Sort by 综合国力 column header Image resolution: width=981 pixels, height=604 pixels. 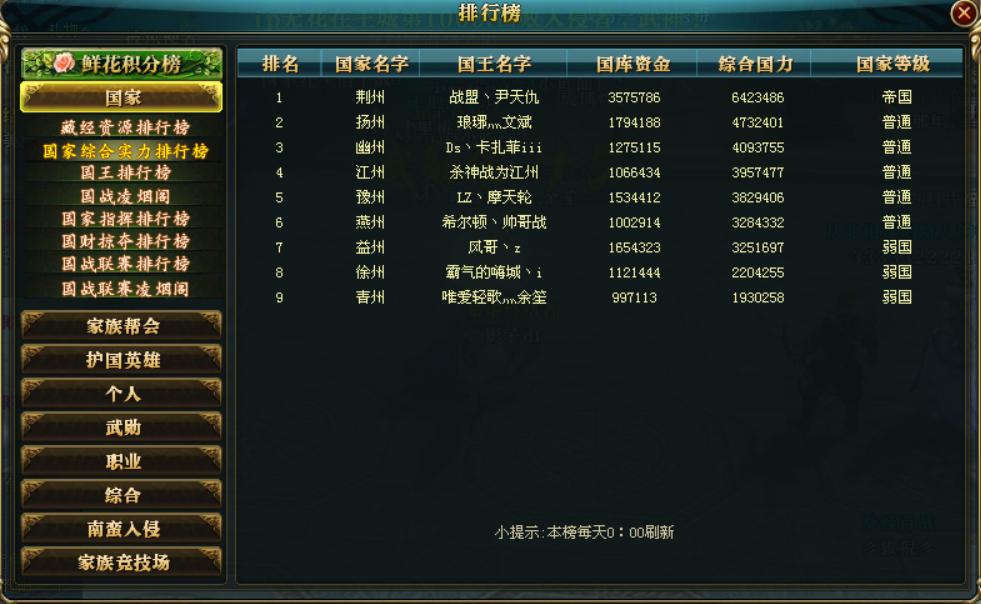click(x=755, y=64)
